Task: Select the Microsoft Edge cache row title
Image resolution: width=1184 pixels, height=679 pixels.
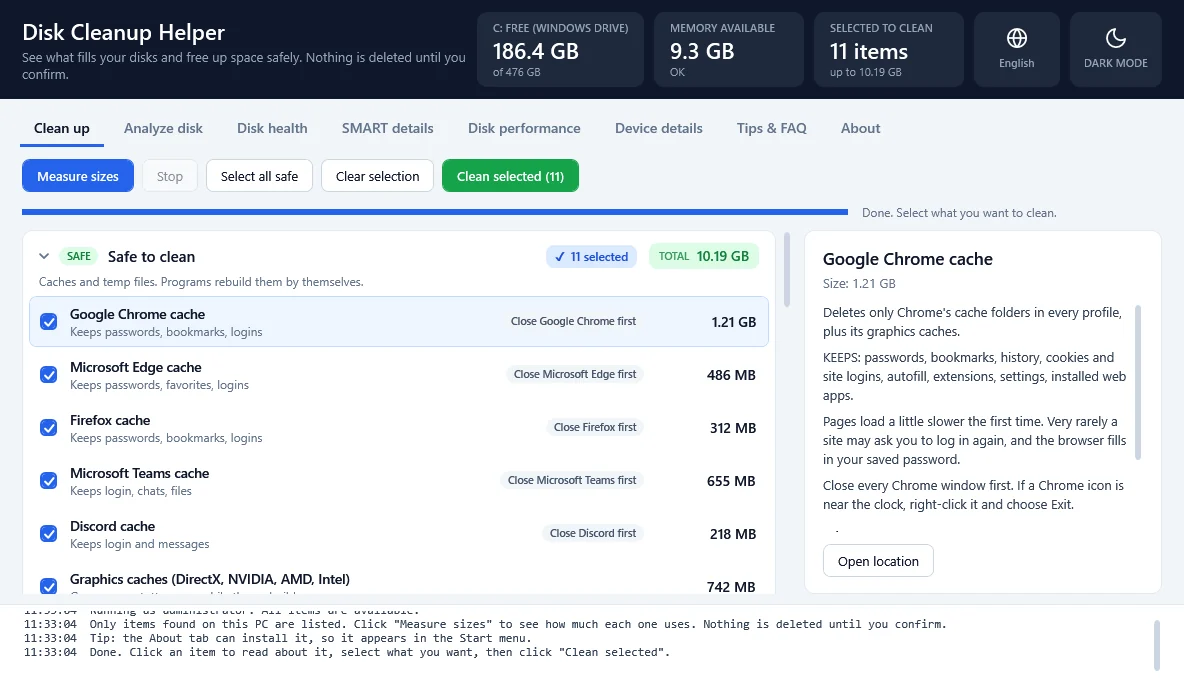Action: (136, 367)
